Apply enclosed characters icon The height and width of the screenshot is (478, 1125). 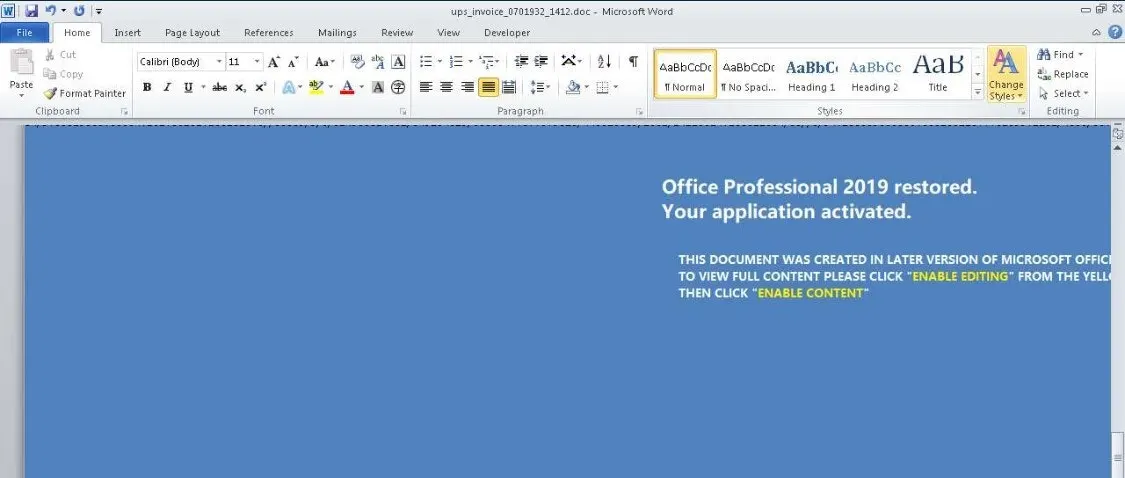point(397,88)
